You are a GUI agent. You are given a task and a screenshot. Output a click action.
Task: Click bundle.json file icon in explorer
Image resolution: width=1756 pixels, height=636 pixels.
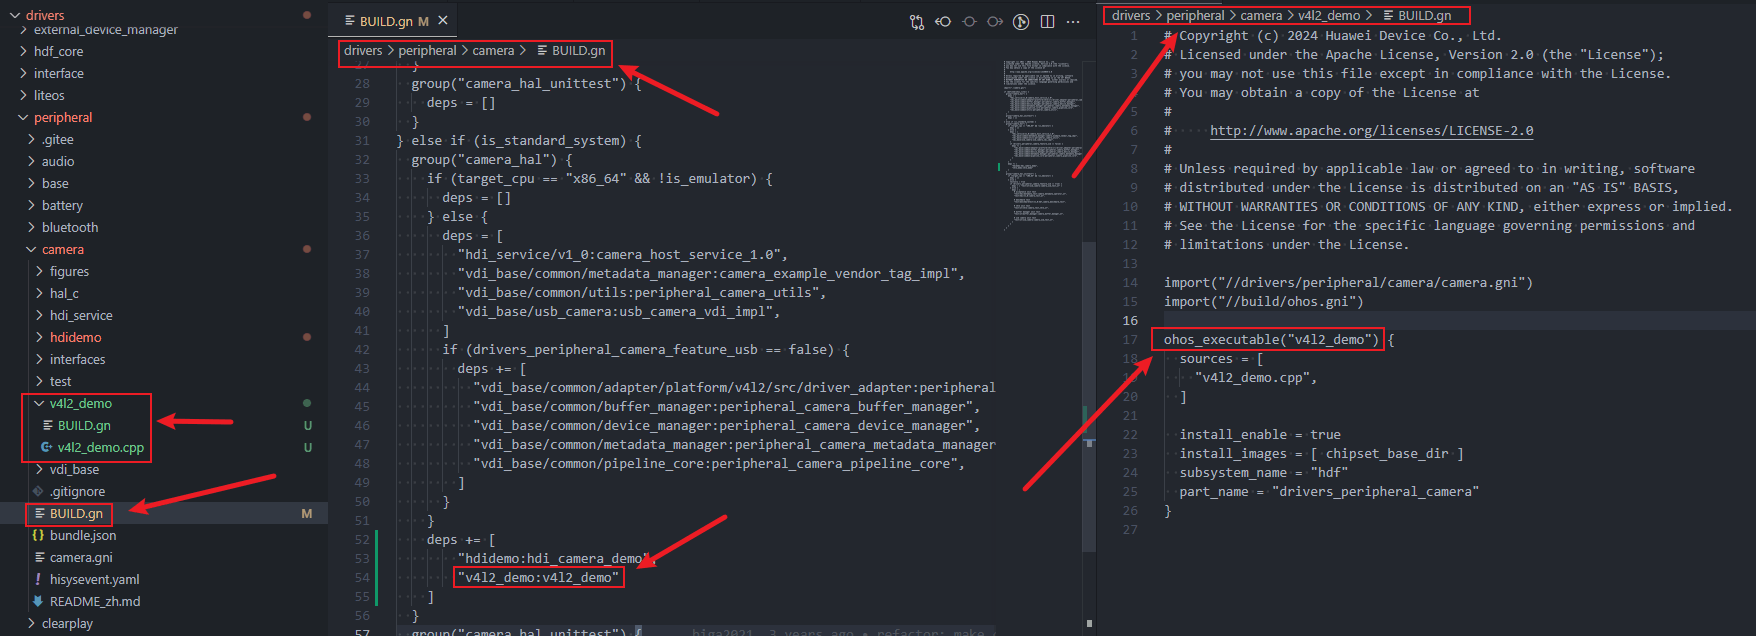[38, 535]
